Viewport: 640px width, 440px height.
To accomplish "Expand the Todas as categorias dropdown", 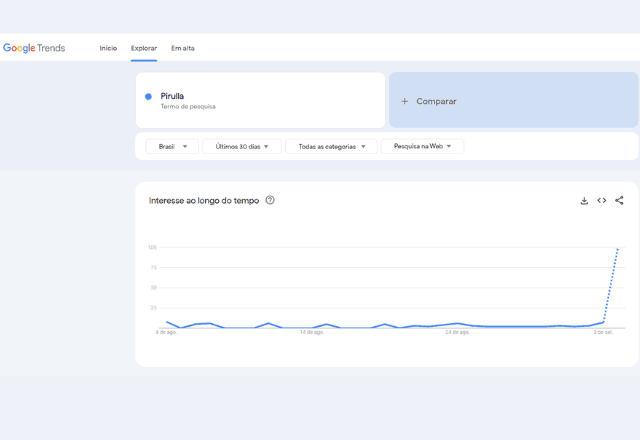I will click(331, 147).
